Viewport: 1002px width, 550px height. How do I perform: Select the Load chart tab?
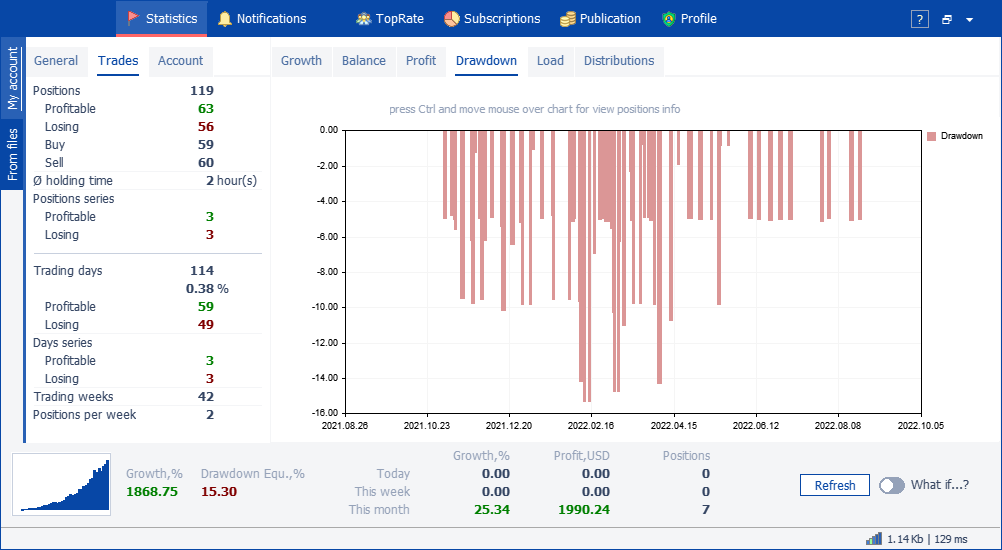(550, 61)
